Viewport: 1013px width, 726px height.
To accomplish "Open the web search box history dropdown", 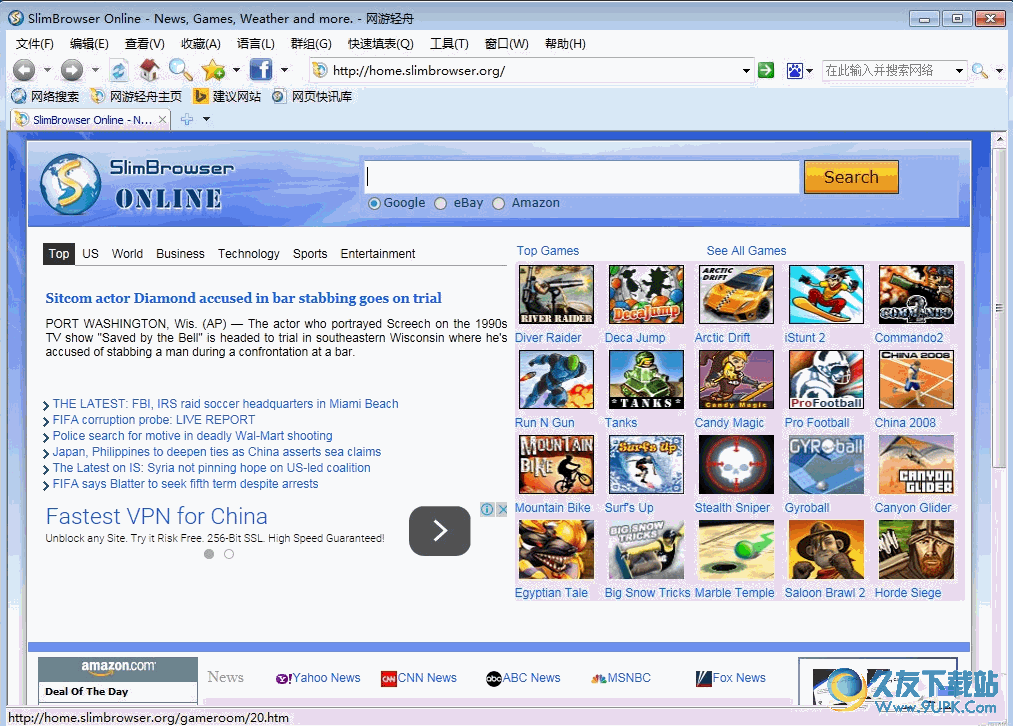I will tap(959, 70).
